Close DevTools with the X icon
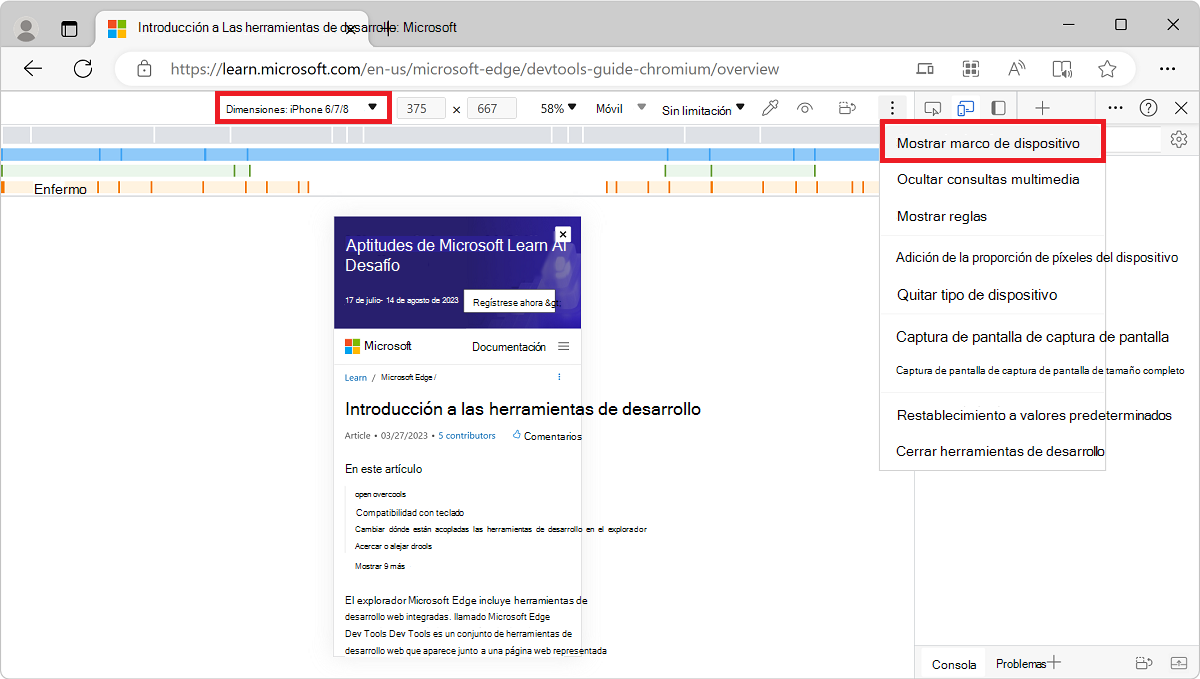Viewport: 1200px width, 679px height. click(1181, 108)
